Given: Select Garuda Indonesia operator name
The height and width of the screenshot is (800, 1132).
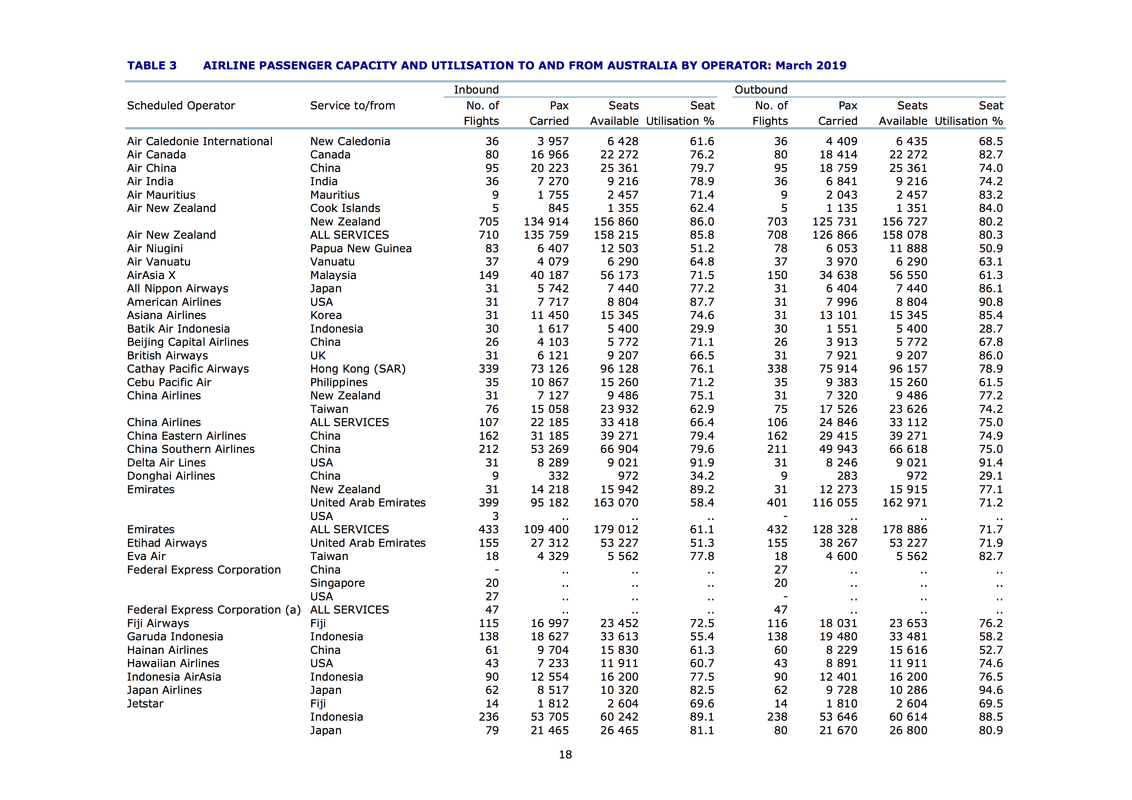Looking at the screenshot, I should point(175,637).
